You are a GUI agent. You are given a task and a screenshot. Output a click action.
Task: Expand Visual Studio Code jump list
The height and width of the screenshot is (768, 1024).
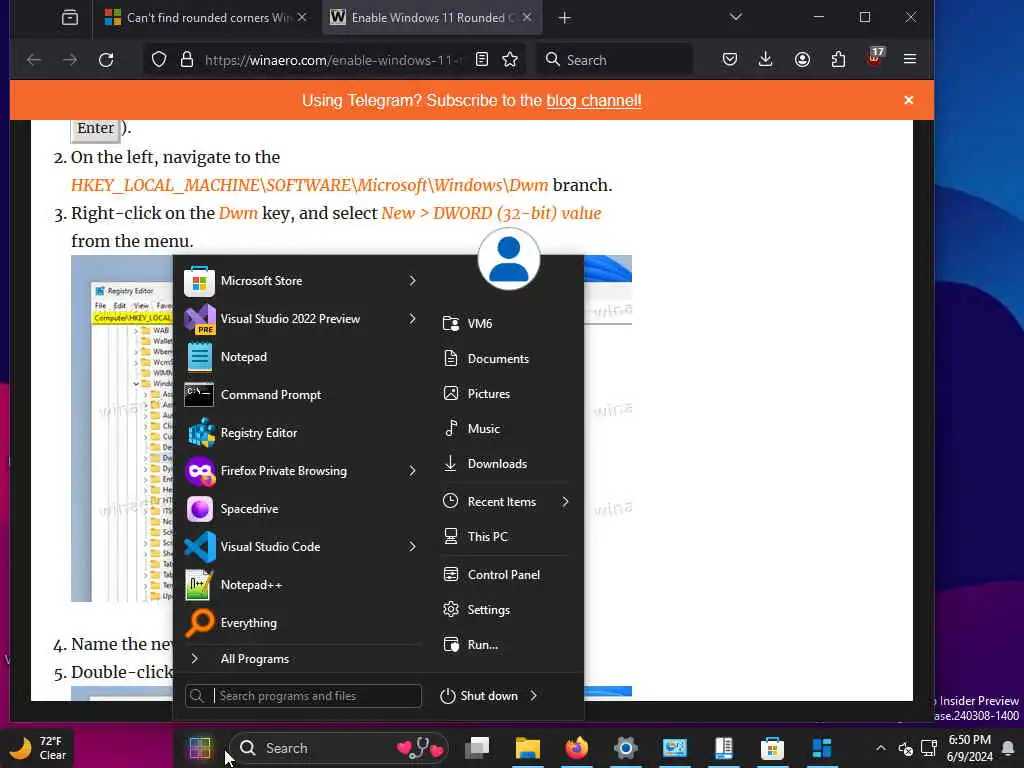[x=412, y=547]
